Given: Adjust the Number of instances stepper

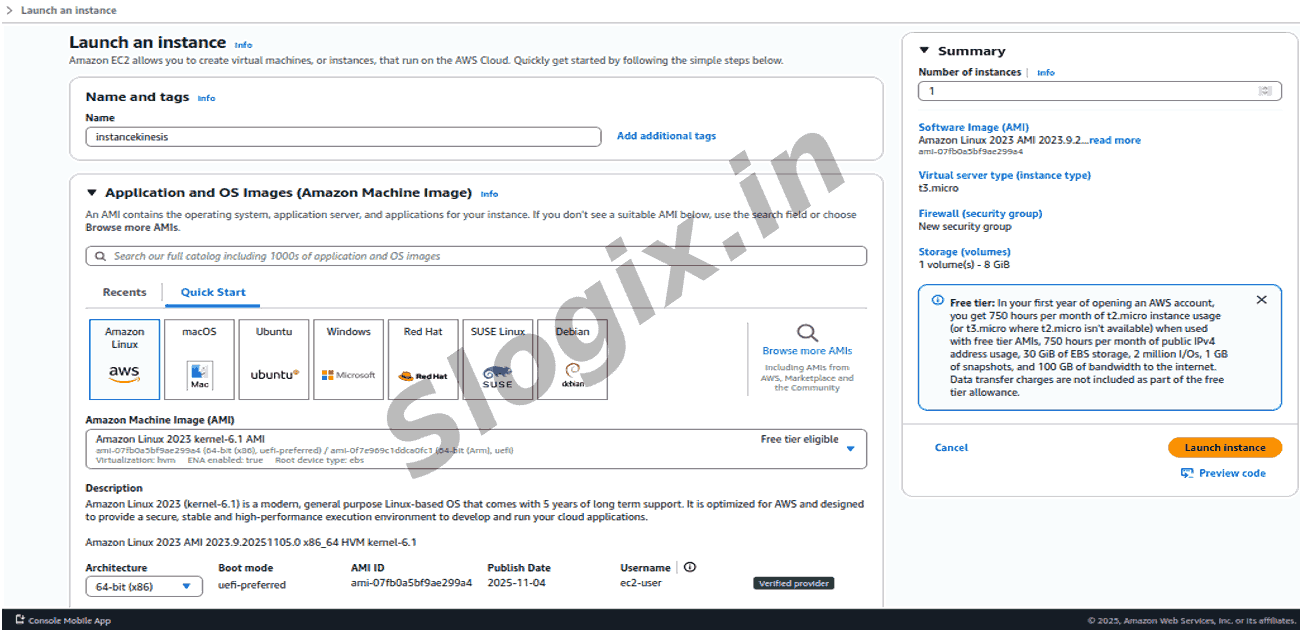Looking at the screenshot, I should pos(1265,91).
